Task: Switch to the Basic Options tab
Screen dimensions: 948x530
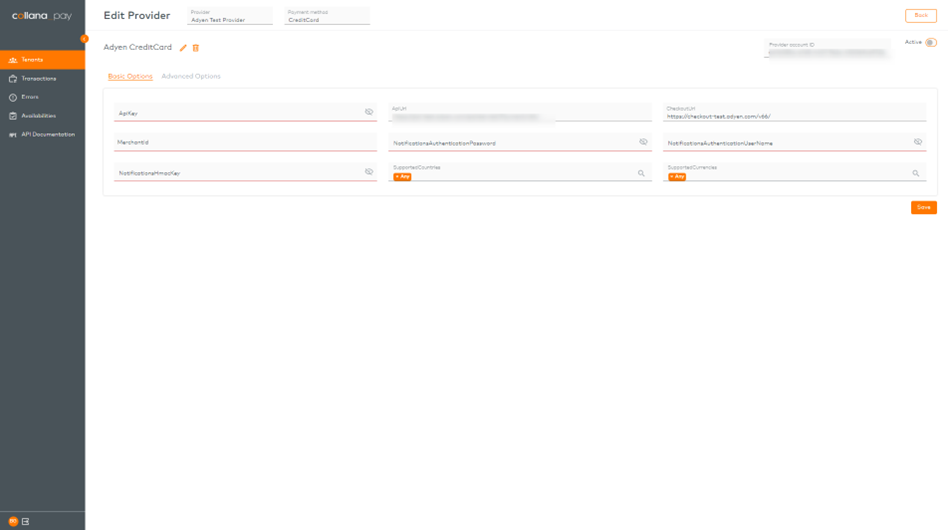Action: pos(130,76)
